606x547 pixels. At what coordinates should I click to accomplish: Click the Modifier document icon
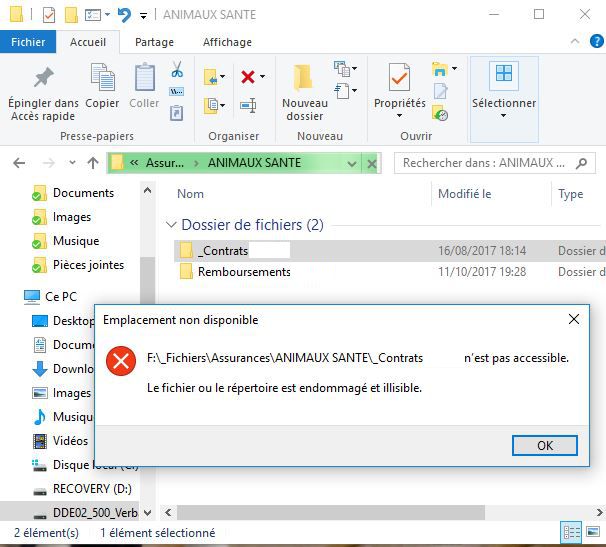(440, 92)
